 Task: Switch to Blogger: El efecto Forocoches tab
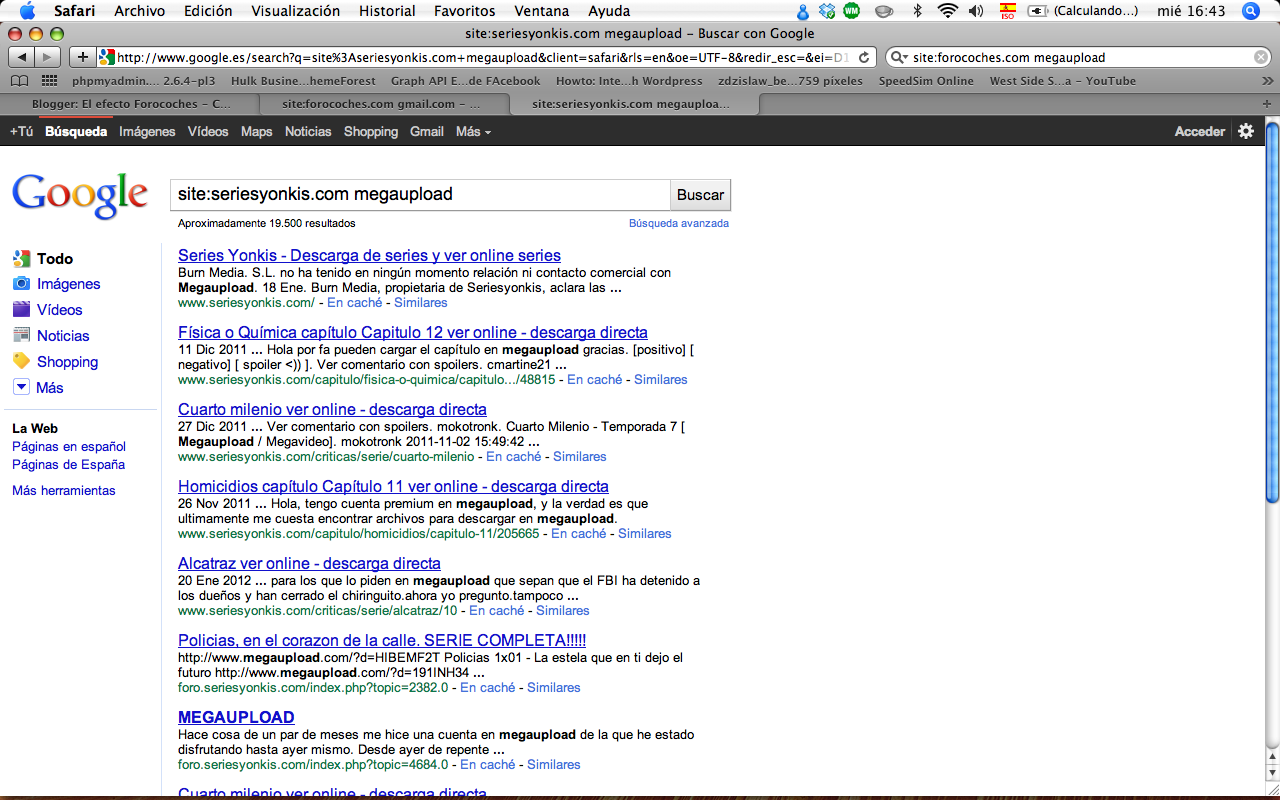[131, 103]
